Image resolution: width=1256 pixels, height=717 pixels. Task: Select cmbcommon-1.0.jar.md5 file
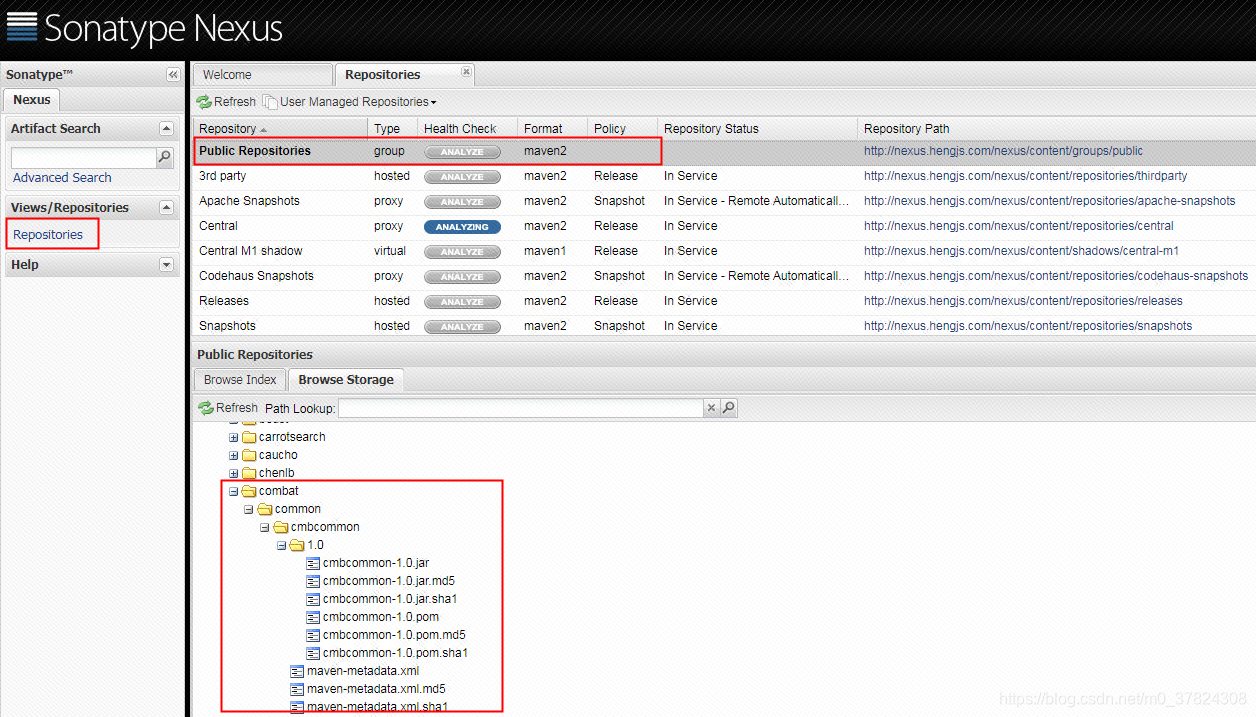[x=389, y=581]
